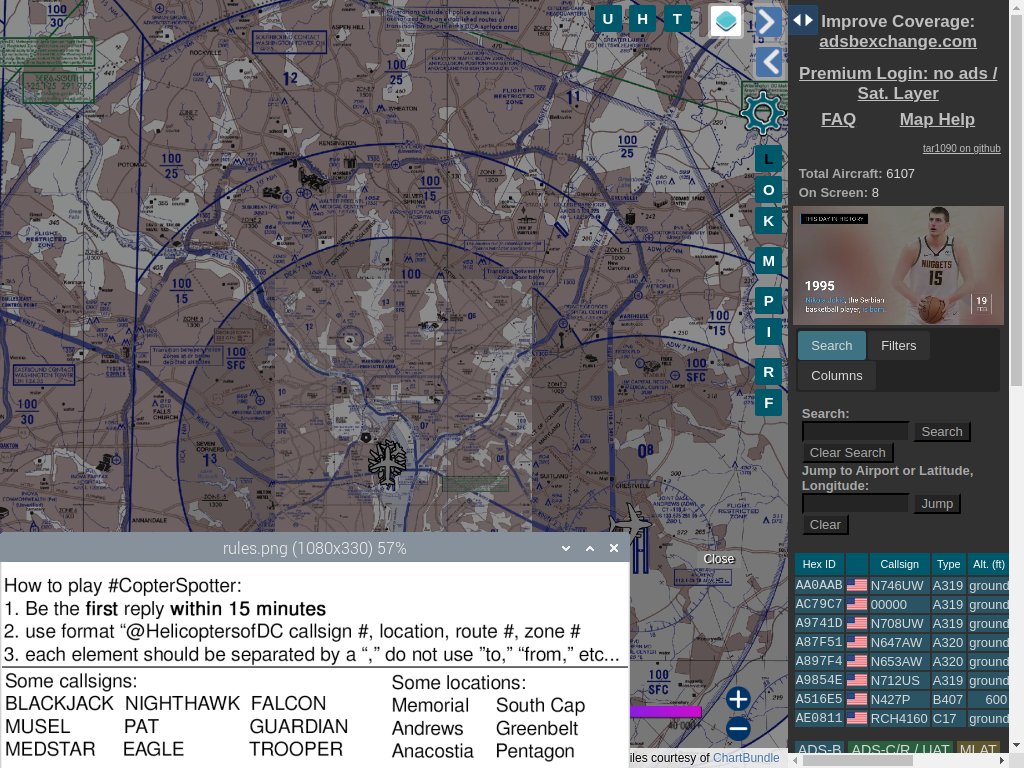
Task: Open the adsbexchange.com link
Action: click(x=897, y=41)
